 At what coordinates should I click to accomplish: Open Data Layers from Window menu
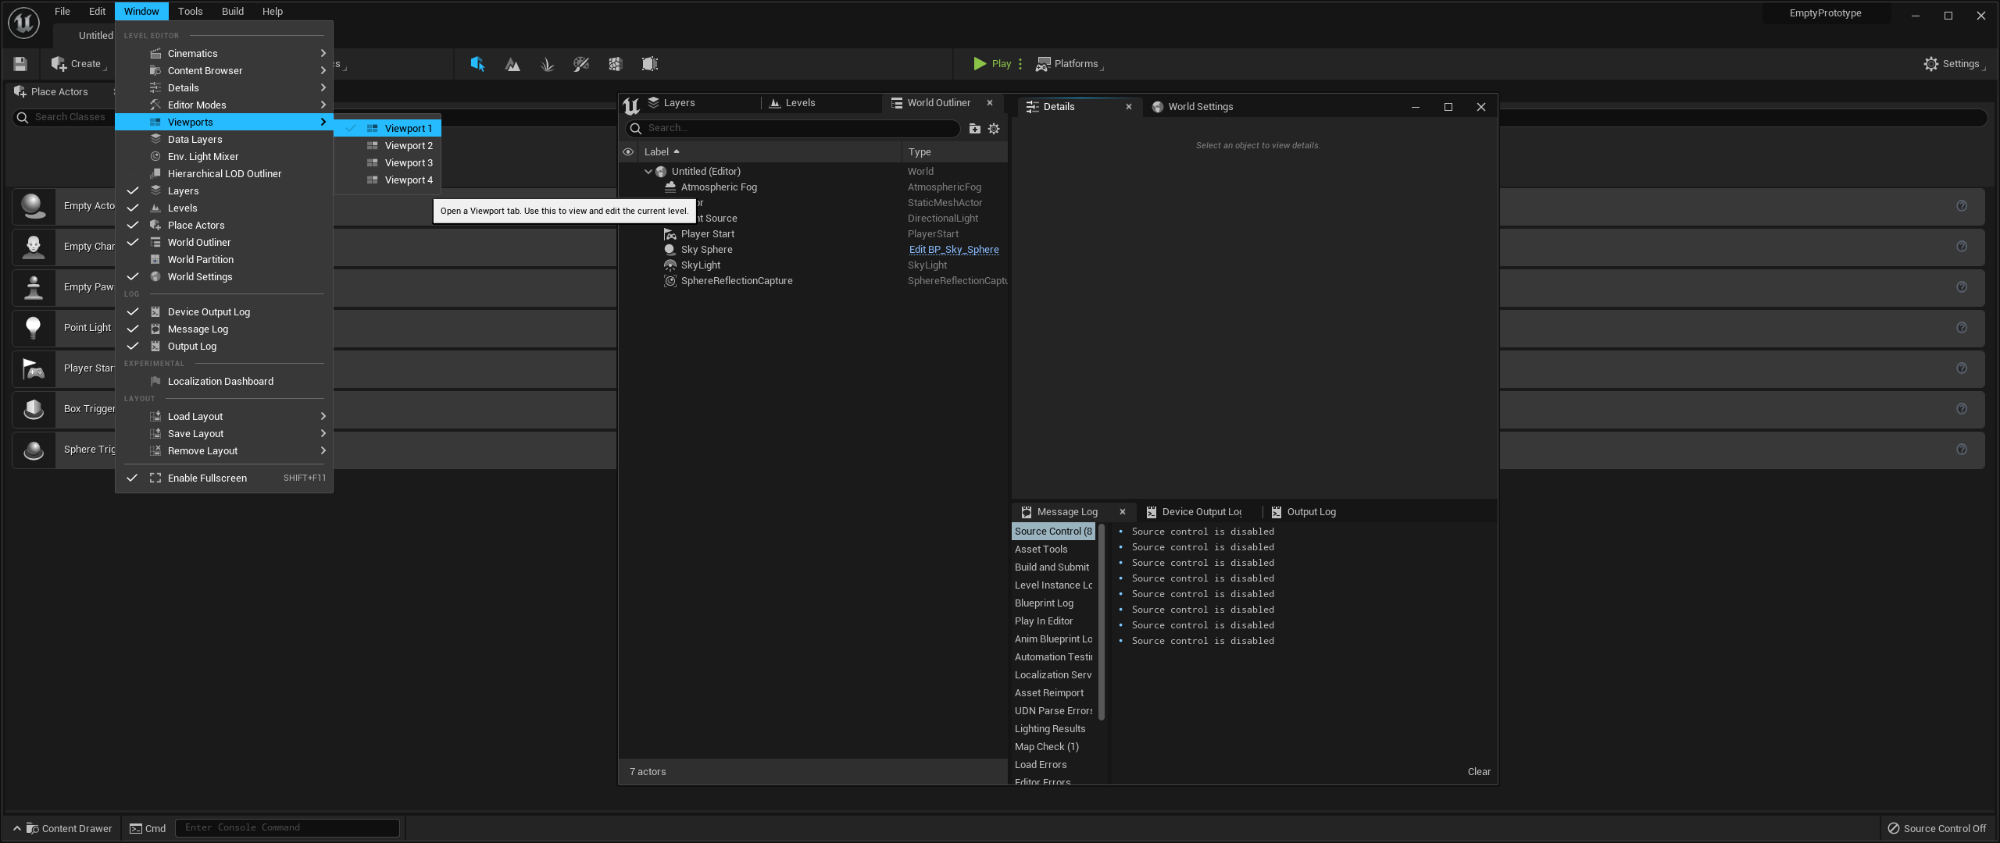coord(224,140)
